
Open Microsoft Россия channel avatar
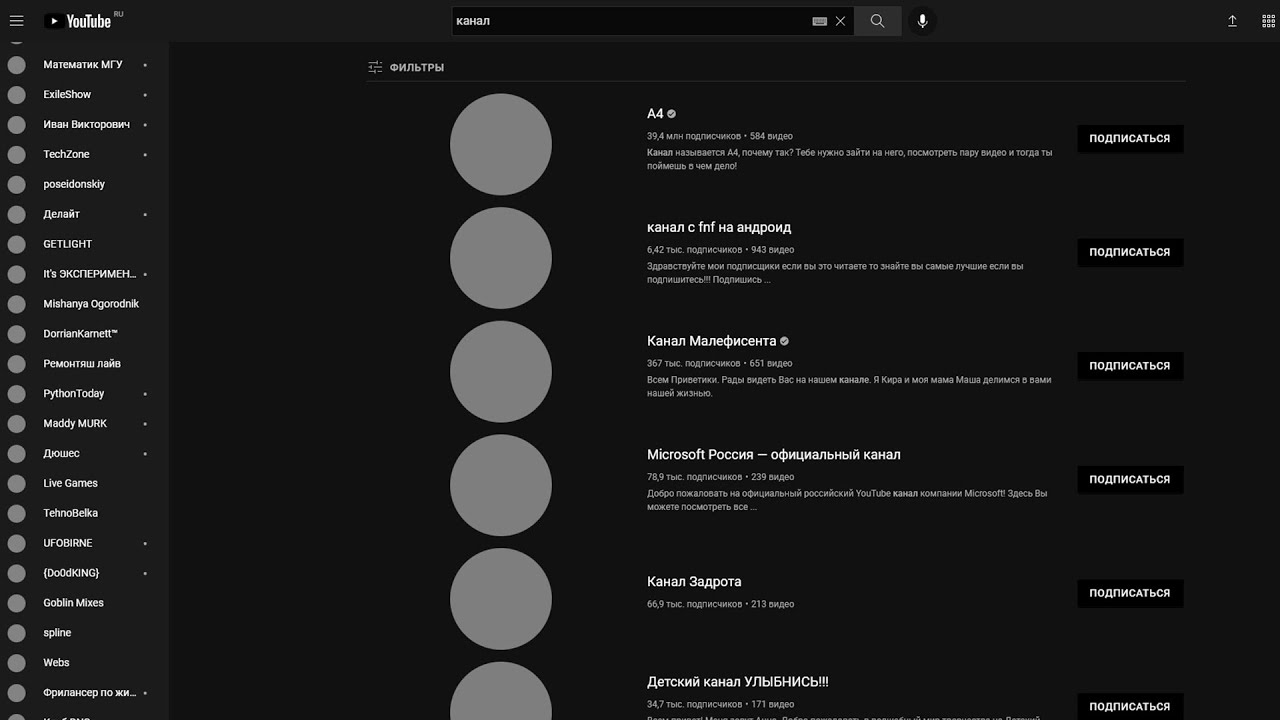pos(501,485)
